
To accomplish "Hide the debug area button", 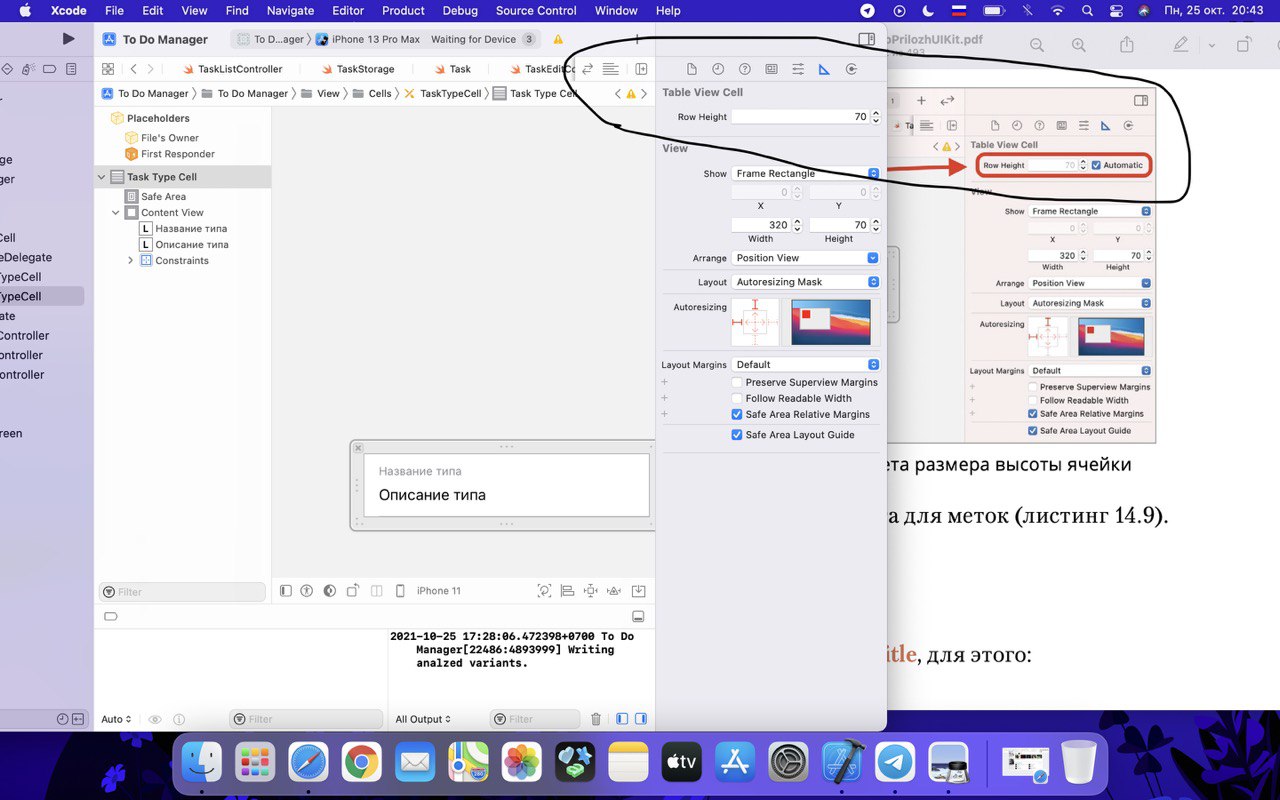I will pos(639,616).
